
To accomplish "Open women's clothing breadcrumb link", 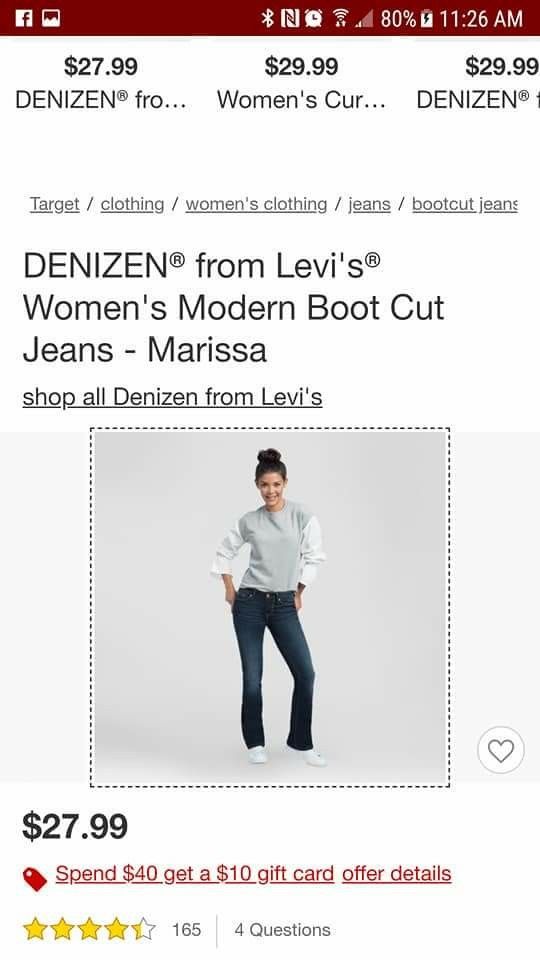I will pos(256,204).
